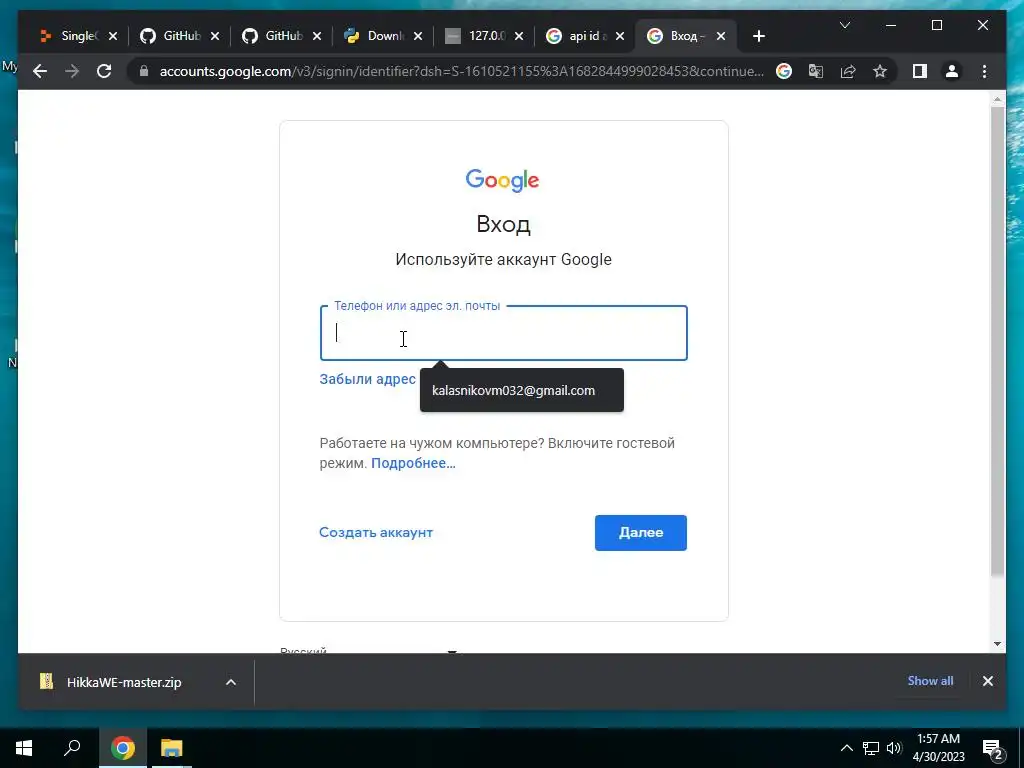Screen dimensions: 1024x768
Task: Switch to the api id Google tab
Action: coord(577,36)
